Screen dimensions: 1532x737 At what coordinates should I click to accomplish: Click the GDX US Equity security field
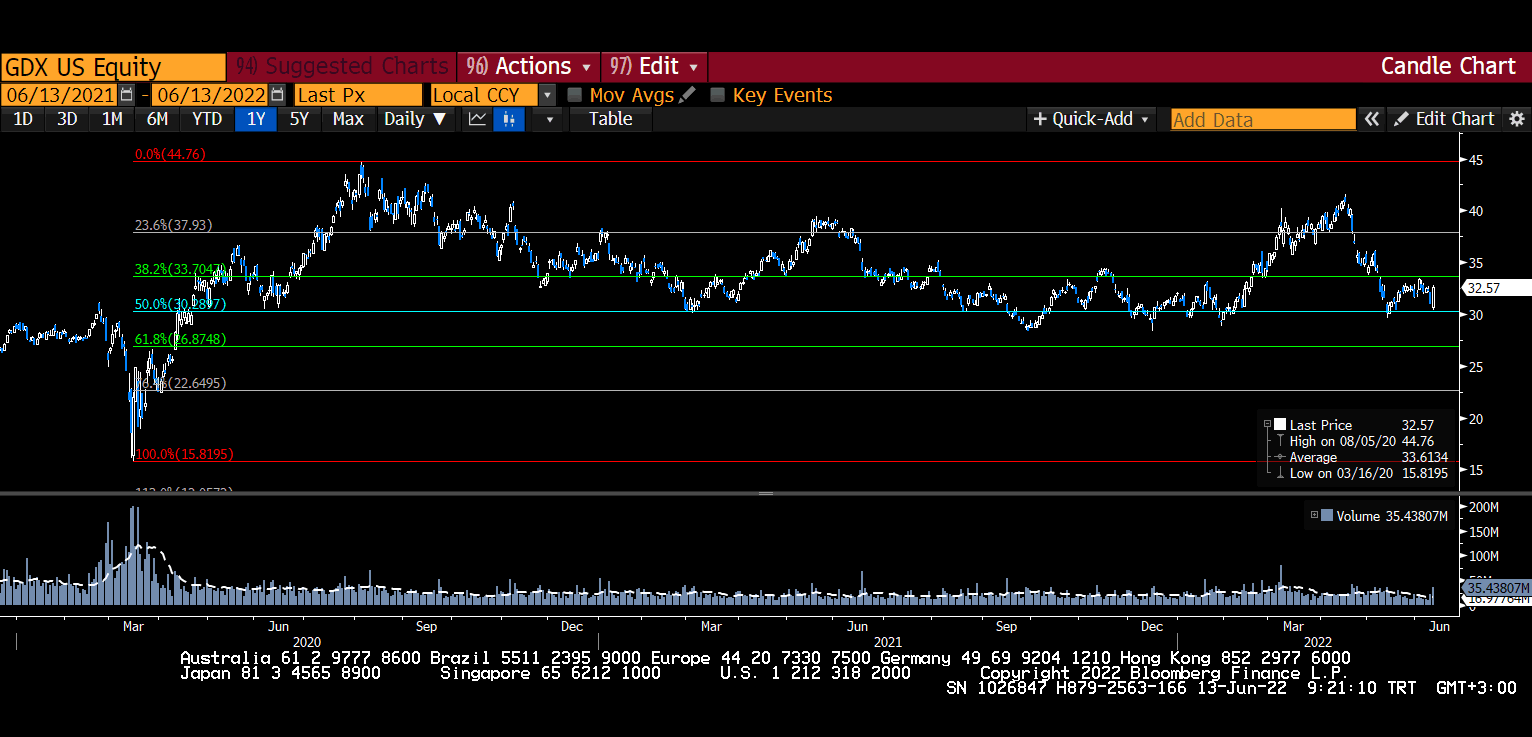[113, 67]
